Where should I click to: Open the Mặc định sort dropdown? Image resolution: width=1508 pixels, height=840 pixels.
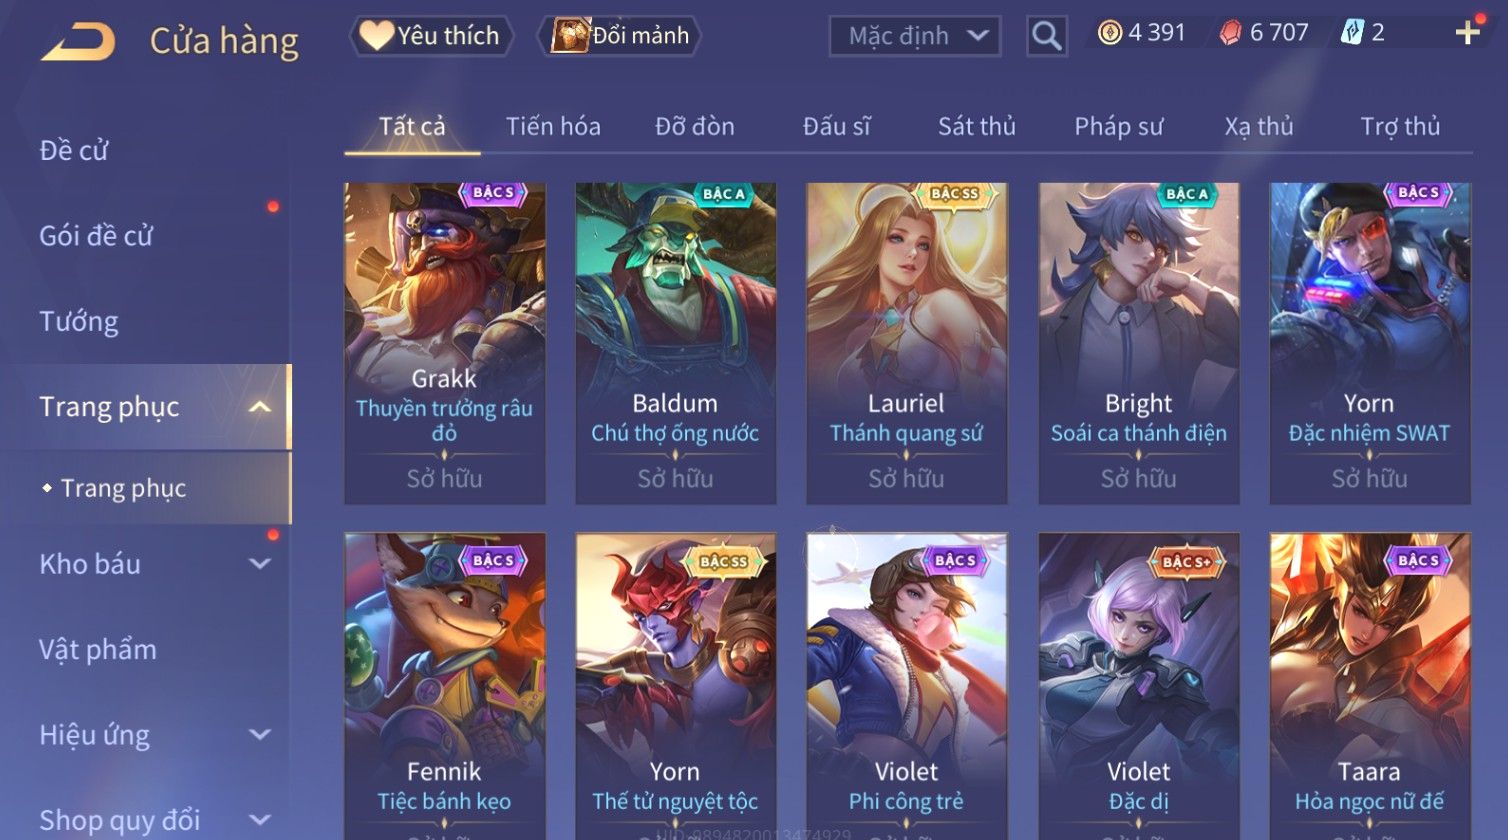point(915,36)
